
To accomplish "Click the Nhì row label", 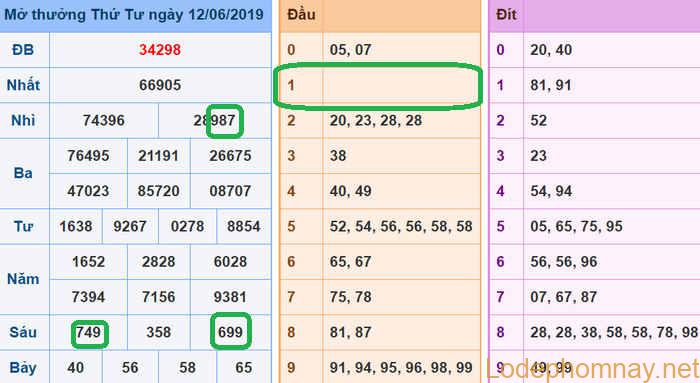I will click(23, 120).
